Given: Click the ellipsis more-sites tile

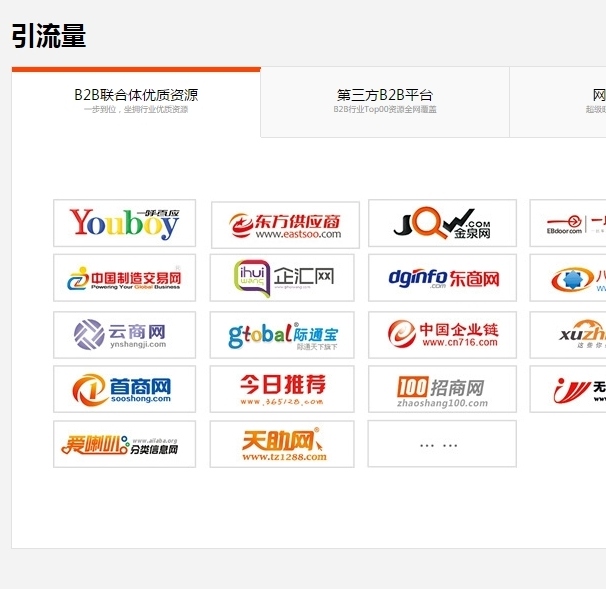Looking at the screenshot, I should [x=442, y=444].
